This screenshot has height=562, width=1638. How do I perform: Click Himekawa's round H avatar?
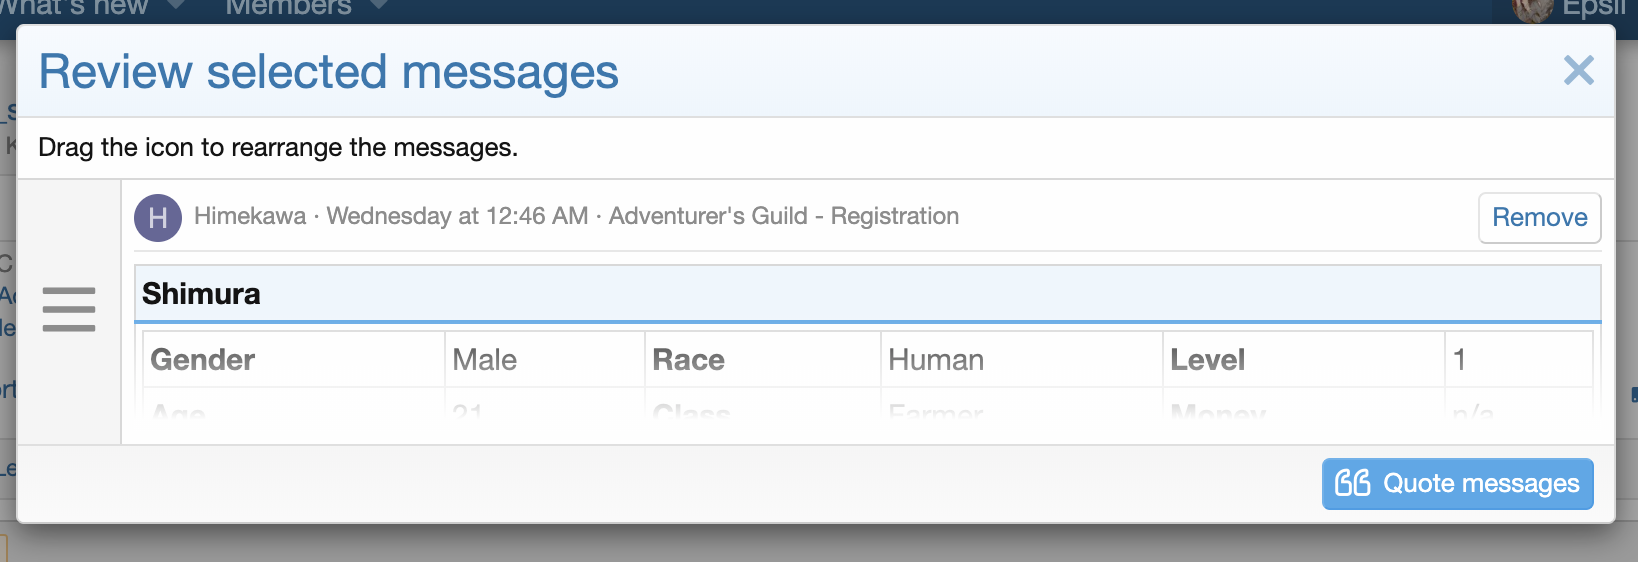[x=158, y=218]
